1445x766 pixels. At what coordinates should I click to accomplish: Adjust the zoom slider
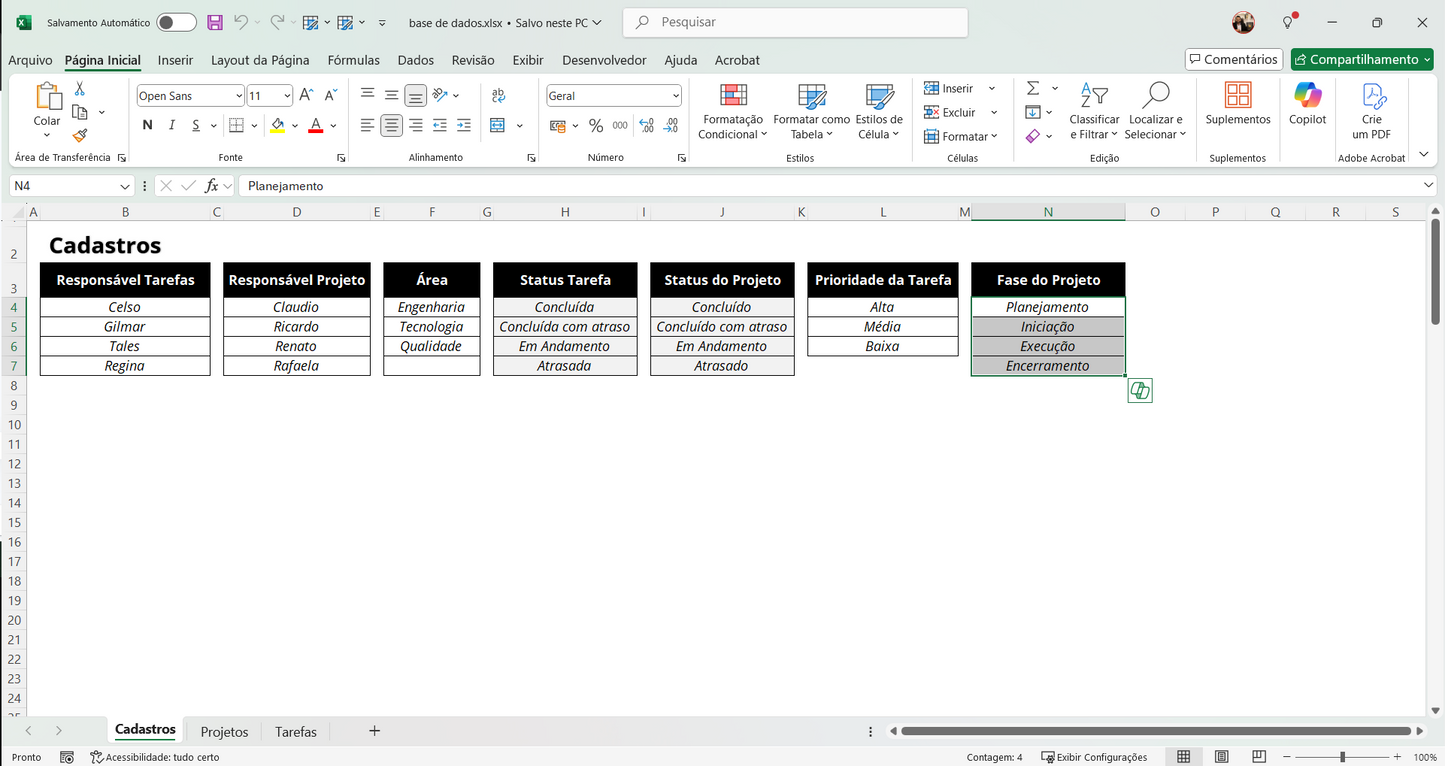pos(1343,757)
